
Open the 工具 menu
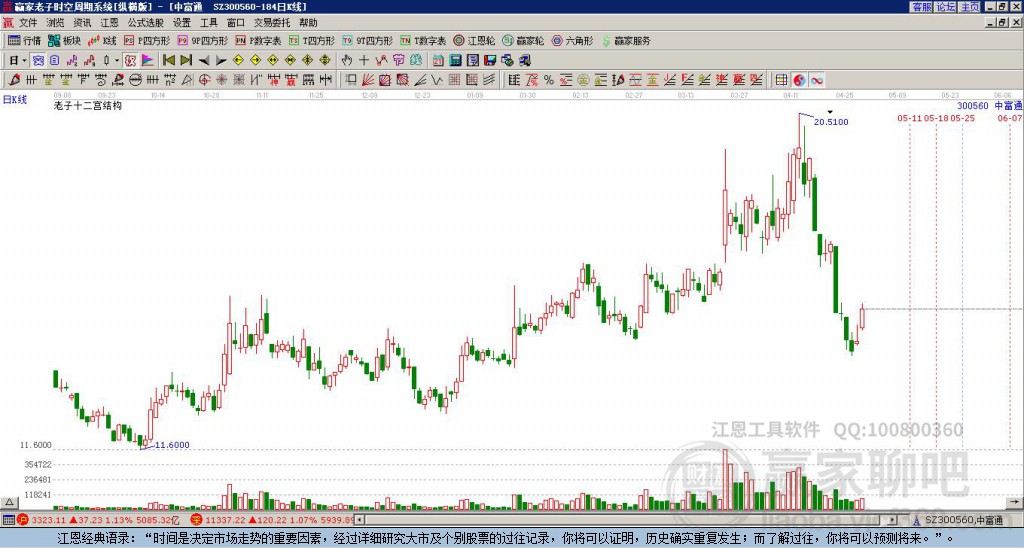pos(209,23)
